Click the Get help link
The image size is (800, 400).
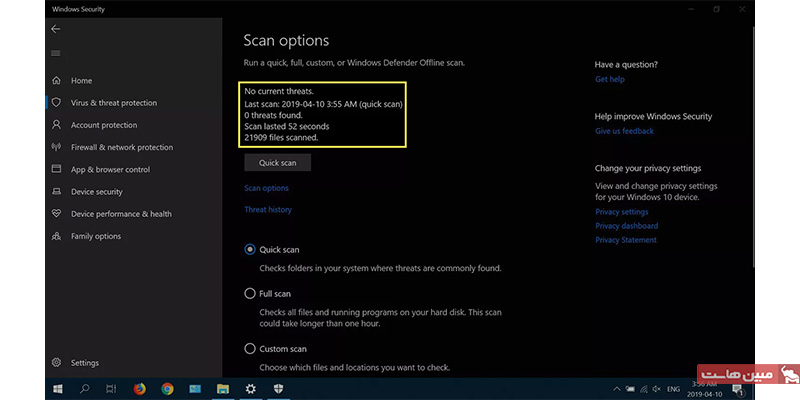(x=610, y=80)
